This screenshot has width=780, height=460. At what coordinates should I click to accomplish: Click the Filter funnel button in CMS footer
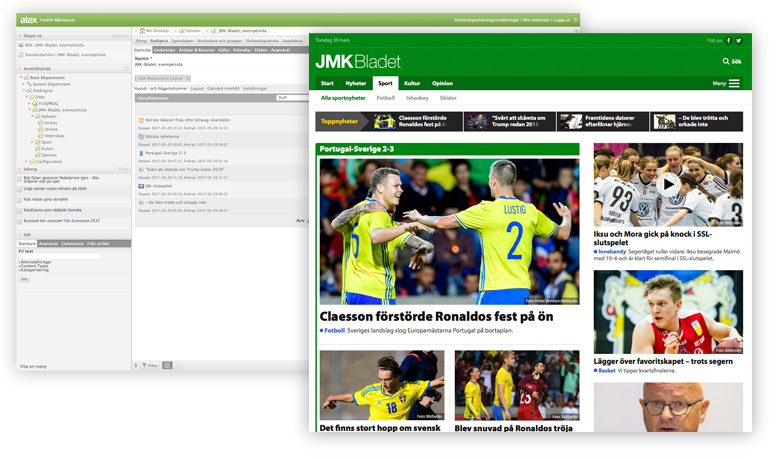tap(150, 365)
